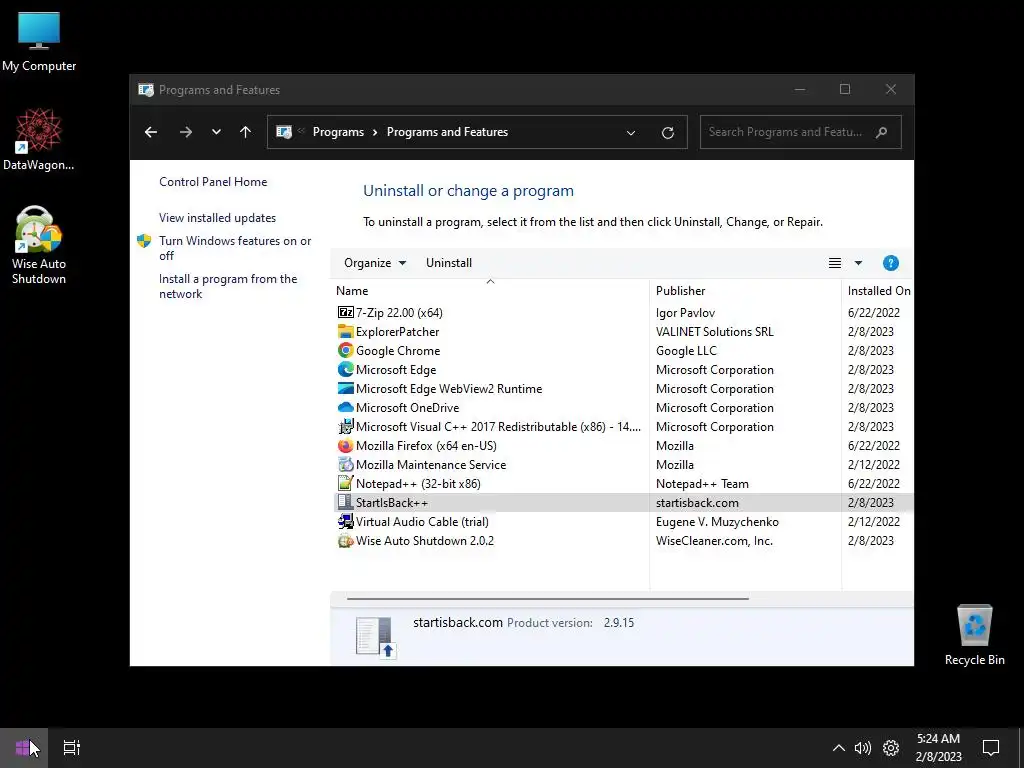Select the Notepad++ icon in list

[345, 484]
